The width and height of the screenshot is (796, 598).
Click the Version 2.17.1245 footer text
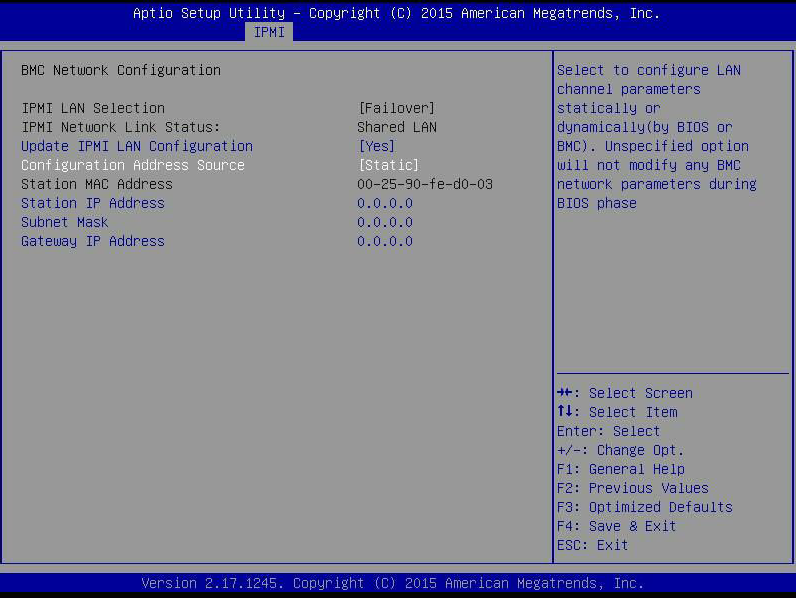coord(392,583)
